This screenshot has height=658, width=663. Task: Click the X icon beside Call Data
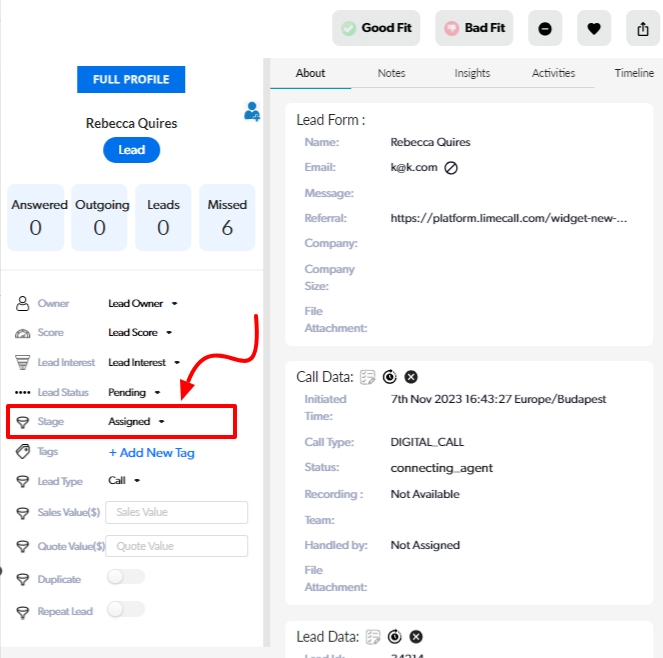click(x=411, y=377)
